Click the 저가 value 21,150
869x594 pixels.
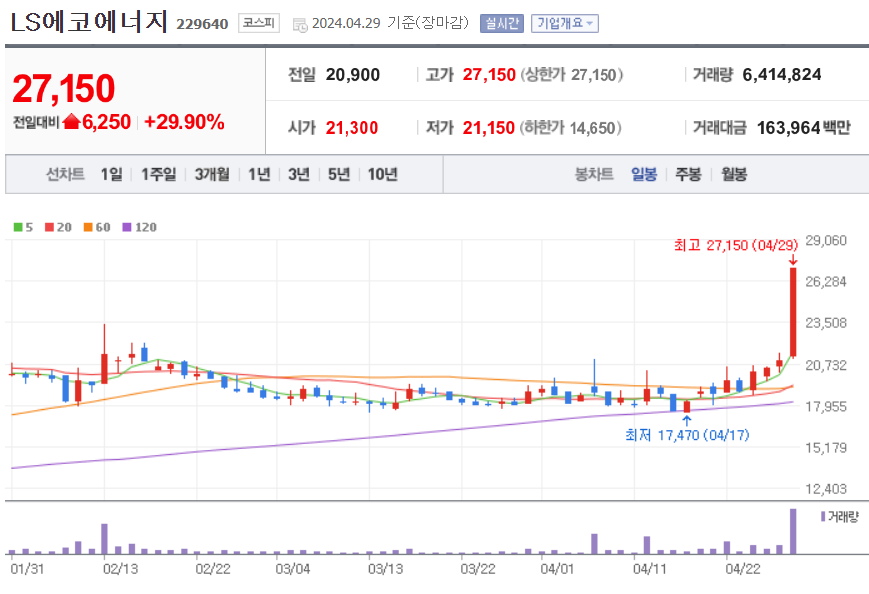tap(489, 128)
